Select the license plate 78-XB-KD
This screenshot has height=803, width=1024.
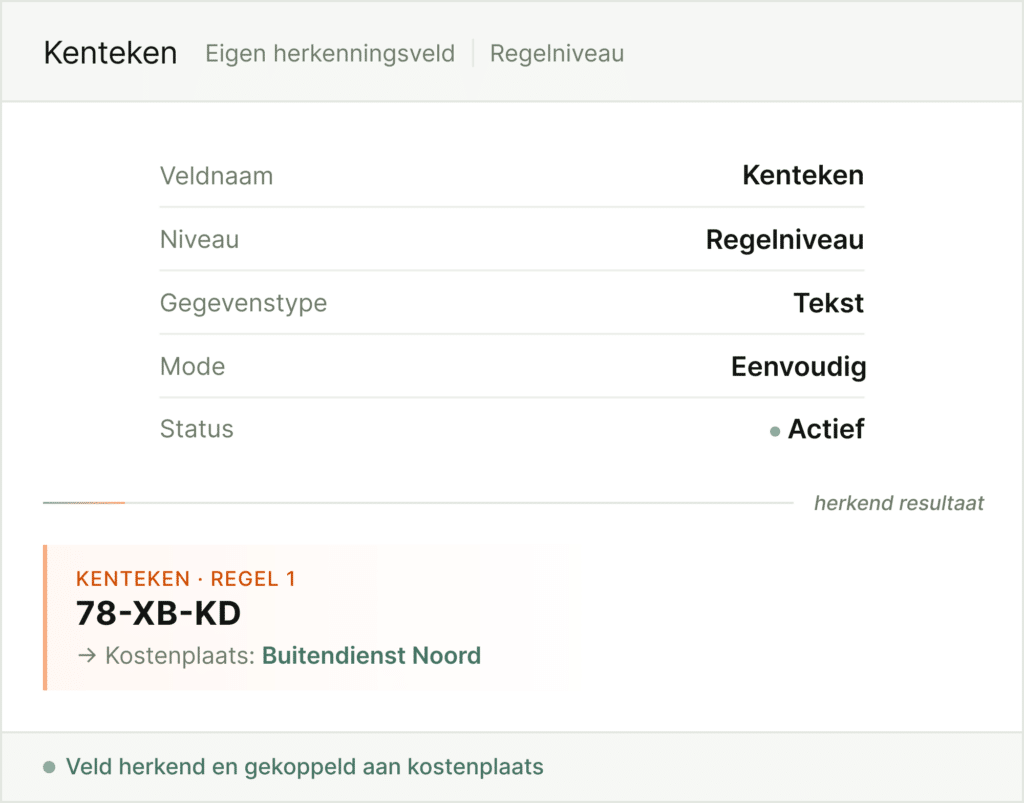coord(158,613)
